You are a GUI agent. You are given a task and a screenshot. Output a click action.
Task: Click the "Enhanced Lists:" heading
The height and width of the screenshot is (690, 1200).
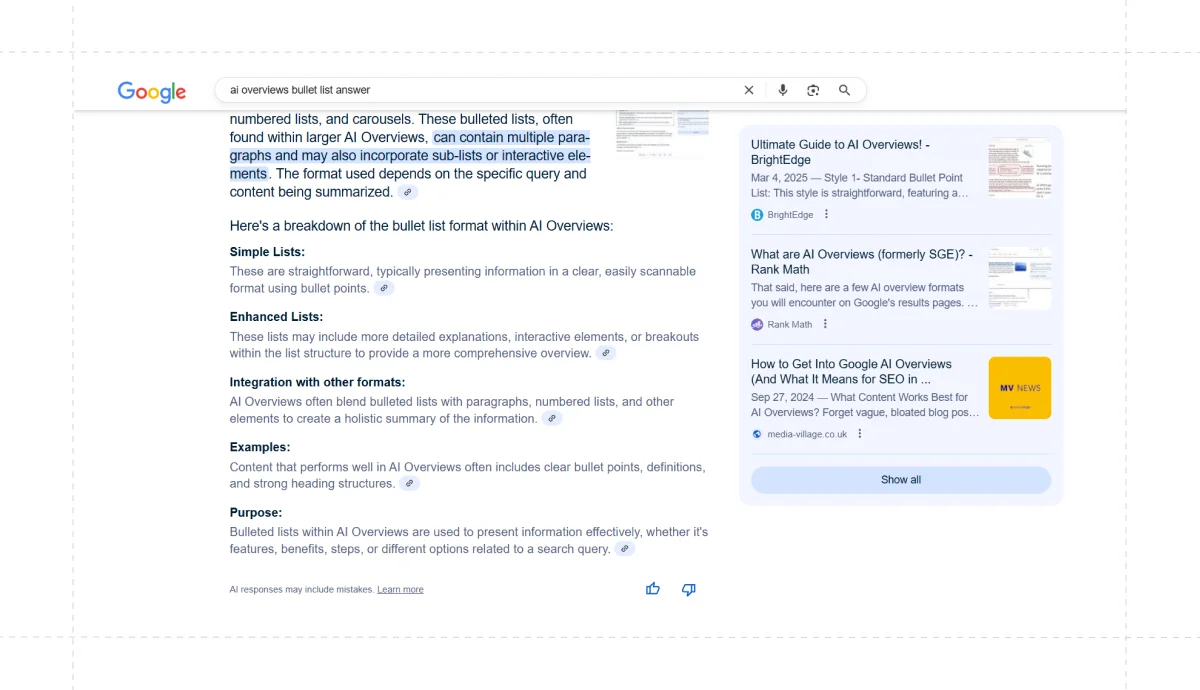point(276,317)
